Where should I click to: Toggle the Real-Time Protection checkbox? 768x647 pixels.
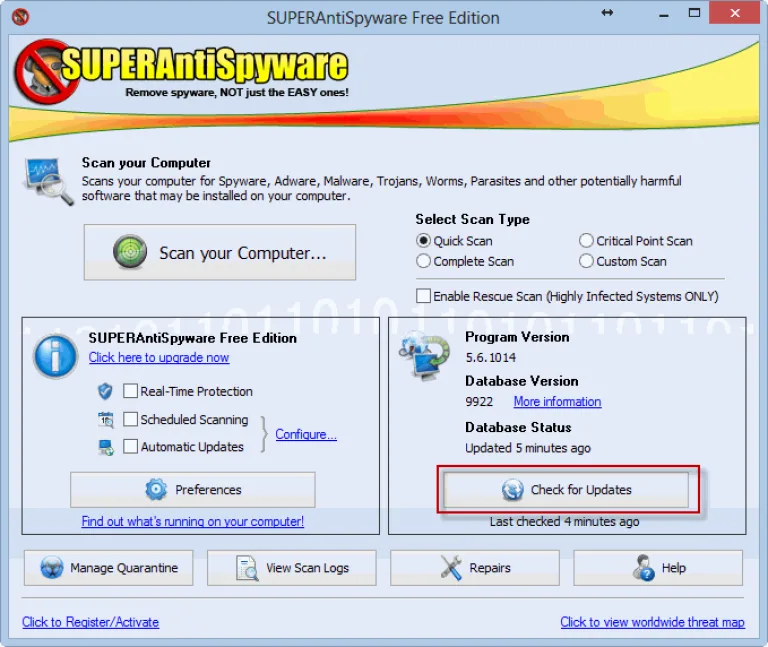(x=130, y=391)
